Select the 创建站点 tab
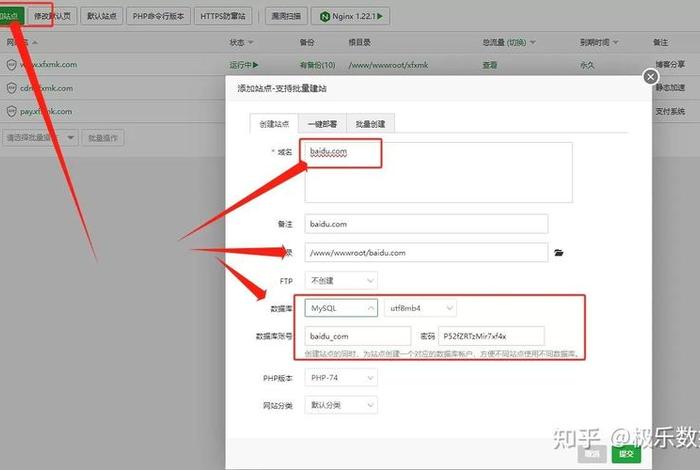 tap(274, 124)
